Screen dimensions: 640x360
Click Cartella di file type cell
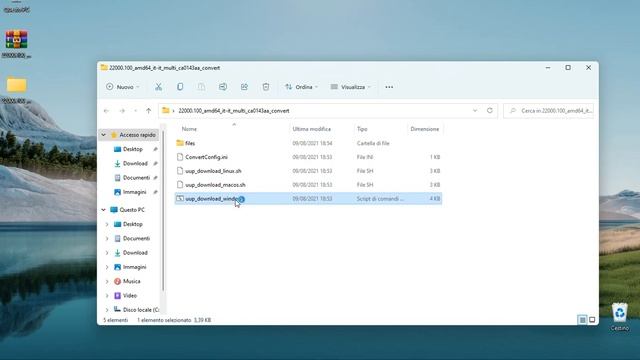coord(373,143)
